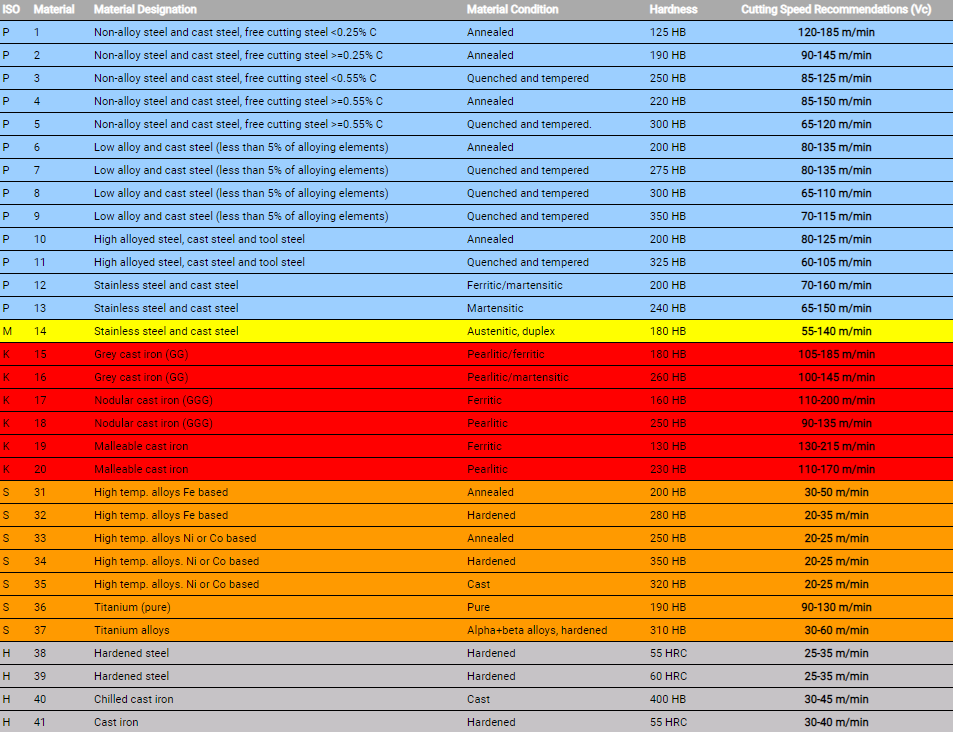
Task: Click material number 34 cell
Action: pos(40,561)
